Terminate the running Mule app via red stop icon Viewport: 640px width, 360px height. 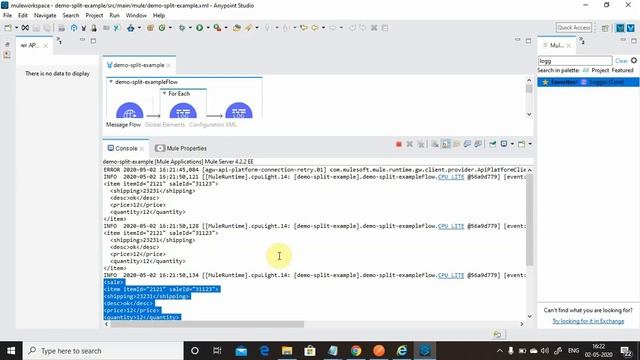(x=399, y=144)
